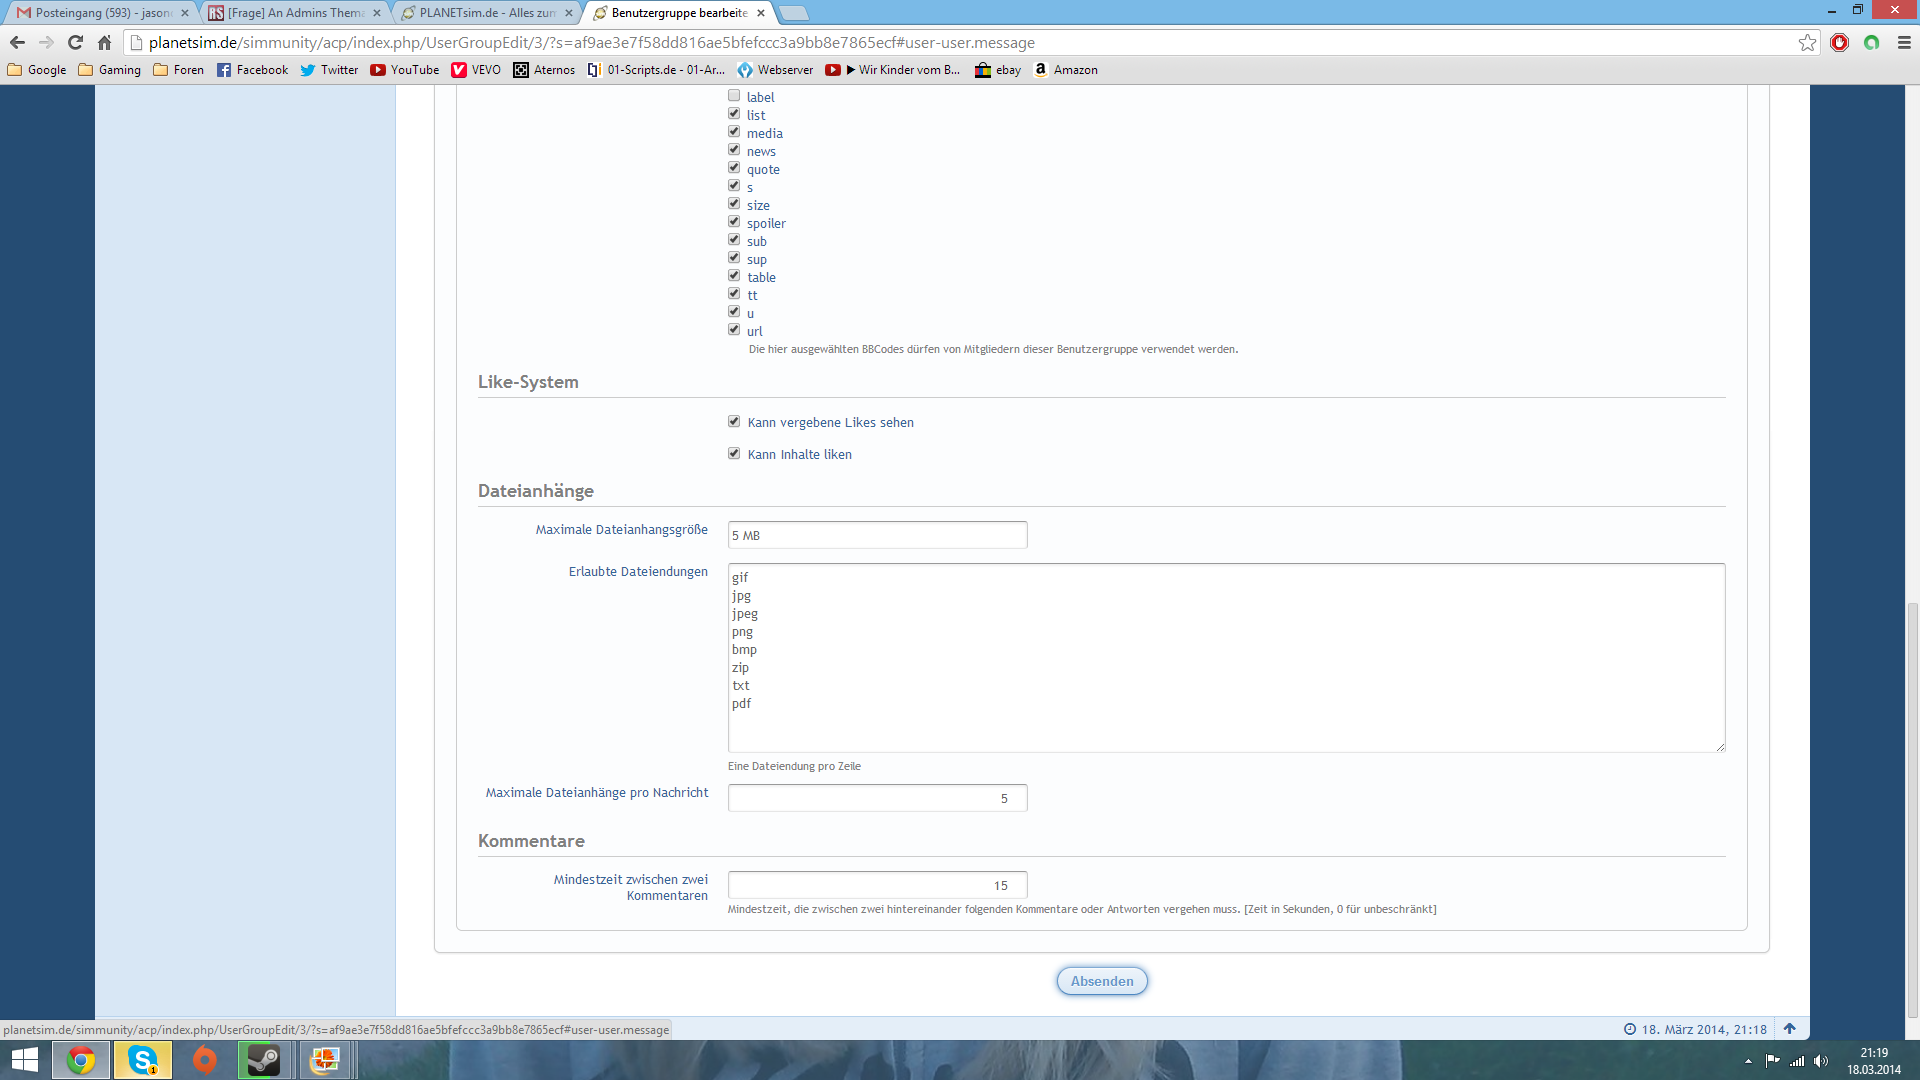Click the taskbar volume icon
This screenshot has height=1080, width=1920.
1821,1061
